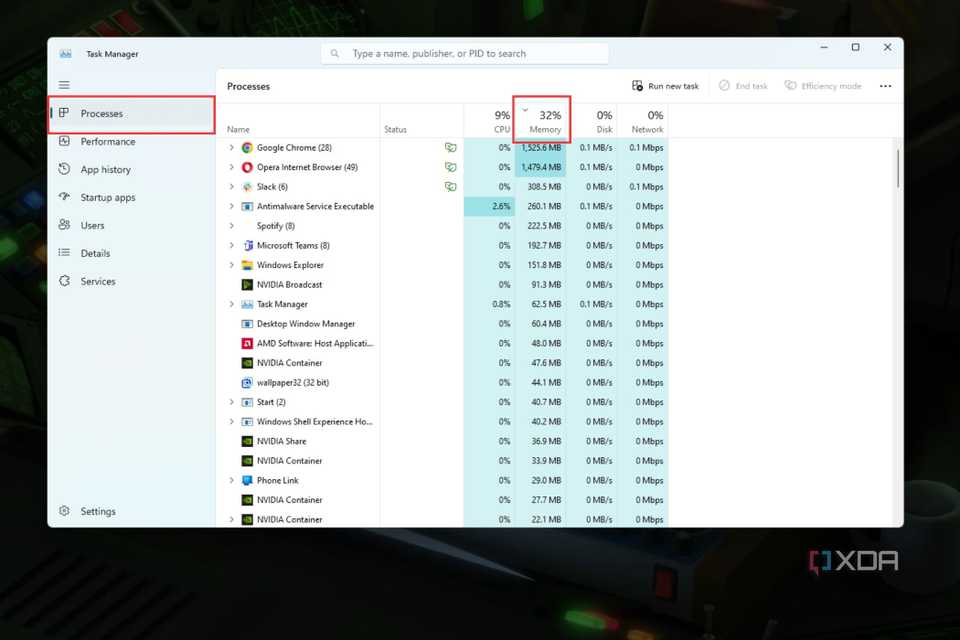Click the Opera Internet Browser icon
Viewport: 960px width, 640px height.
(247, 167)
